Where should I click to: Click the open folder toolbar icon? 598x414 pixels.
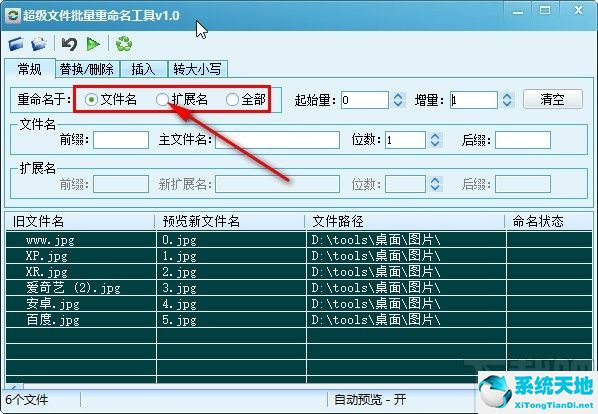pyautogui.click(x=39, y=44)
